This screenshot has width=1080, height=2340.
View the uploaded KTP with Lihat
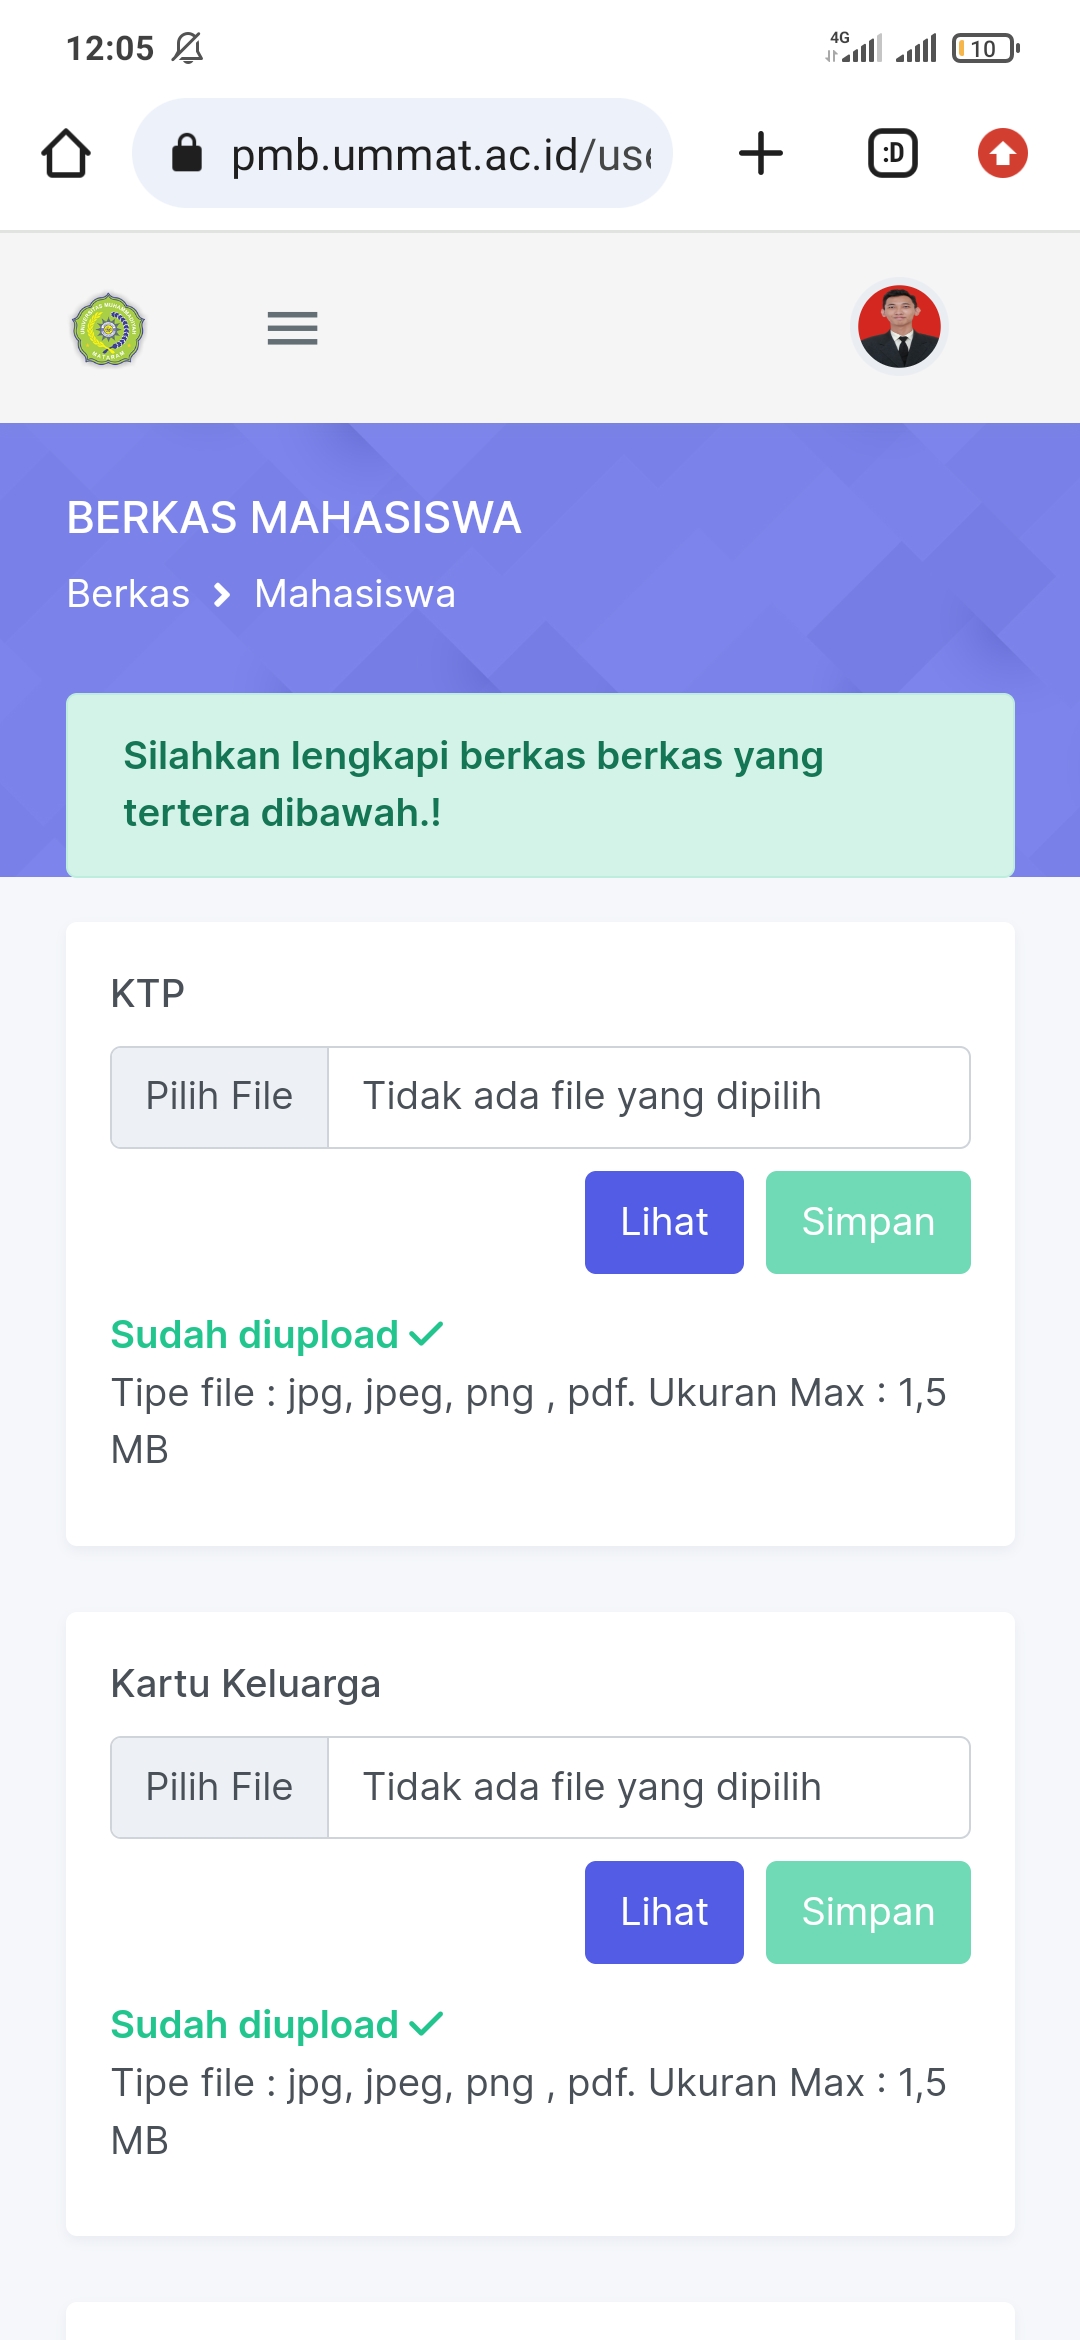click(x=664, y=1222)
